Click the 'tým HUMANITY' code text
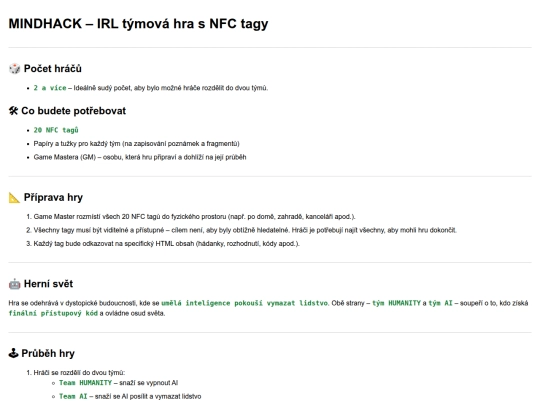This screenshot has width=540, height=405. (396, 303)
